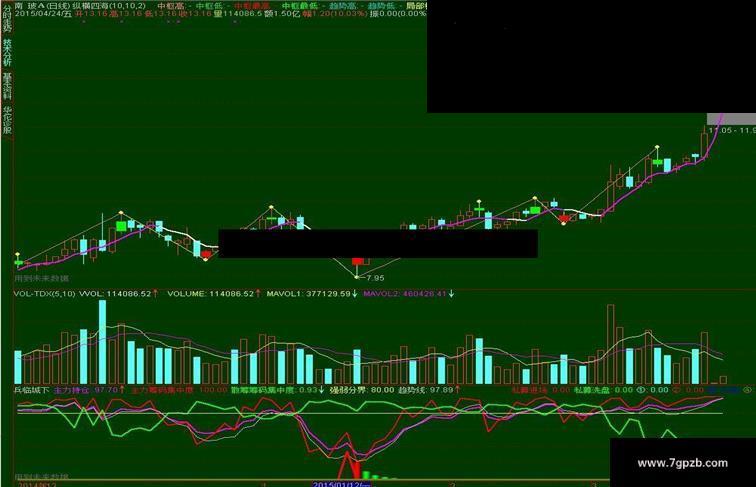Viewport: 756px width, 487px height.
Task: Click the 南玻A(日线) stock title
Action: [42, 6]
